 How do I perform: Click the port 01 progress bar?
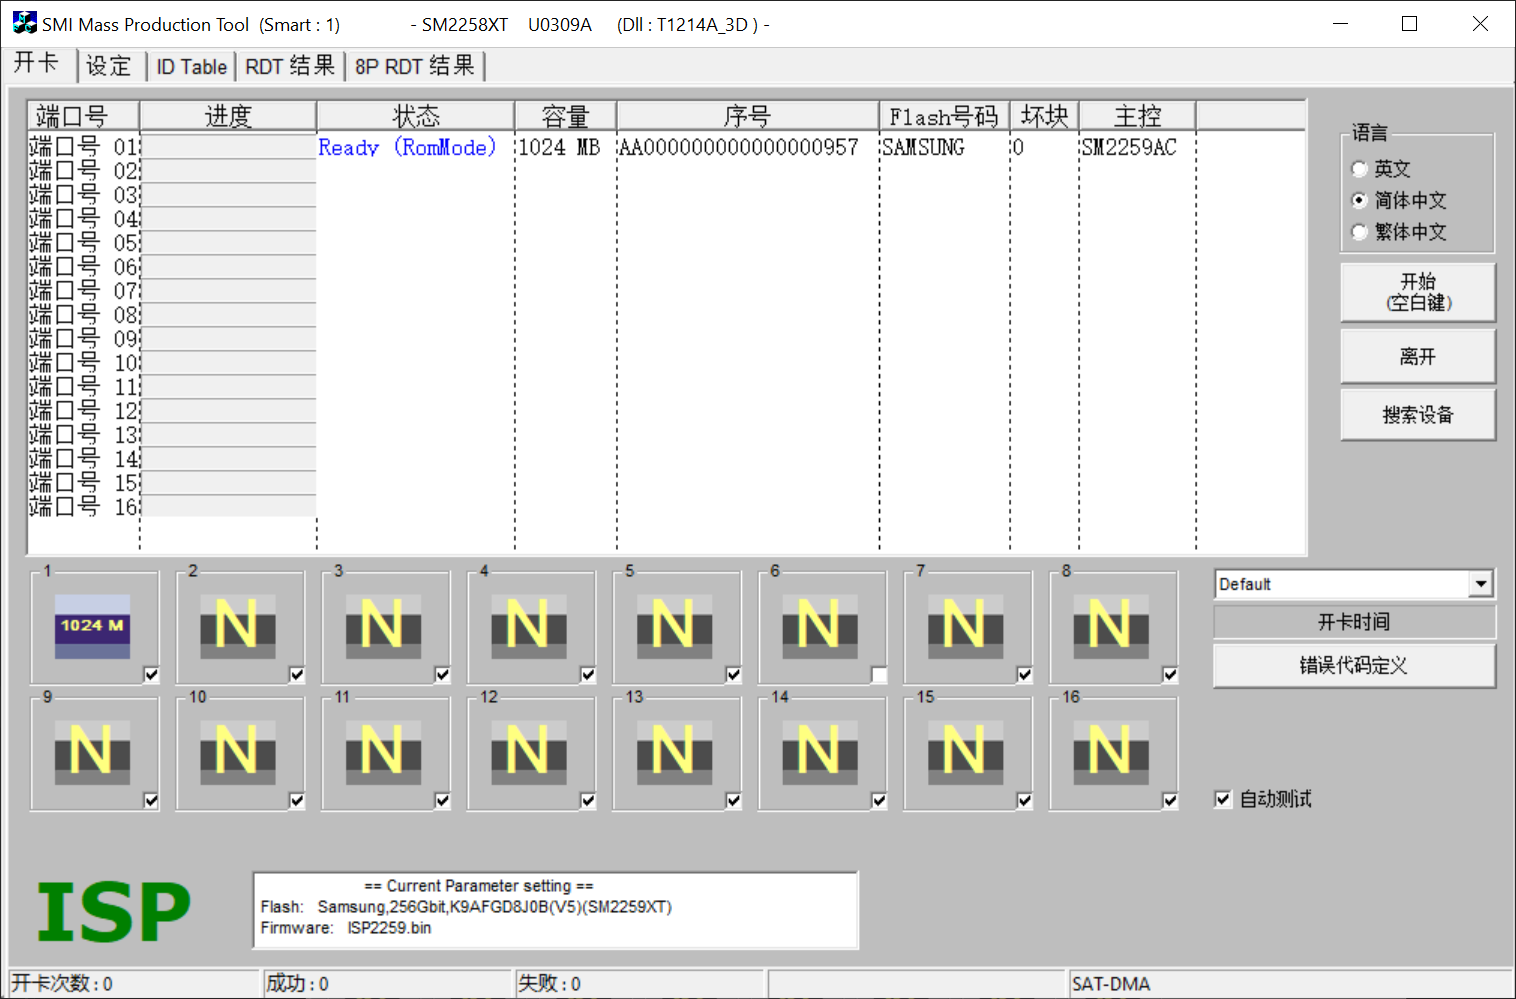(229, 147)
